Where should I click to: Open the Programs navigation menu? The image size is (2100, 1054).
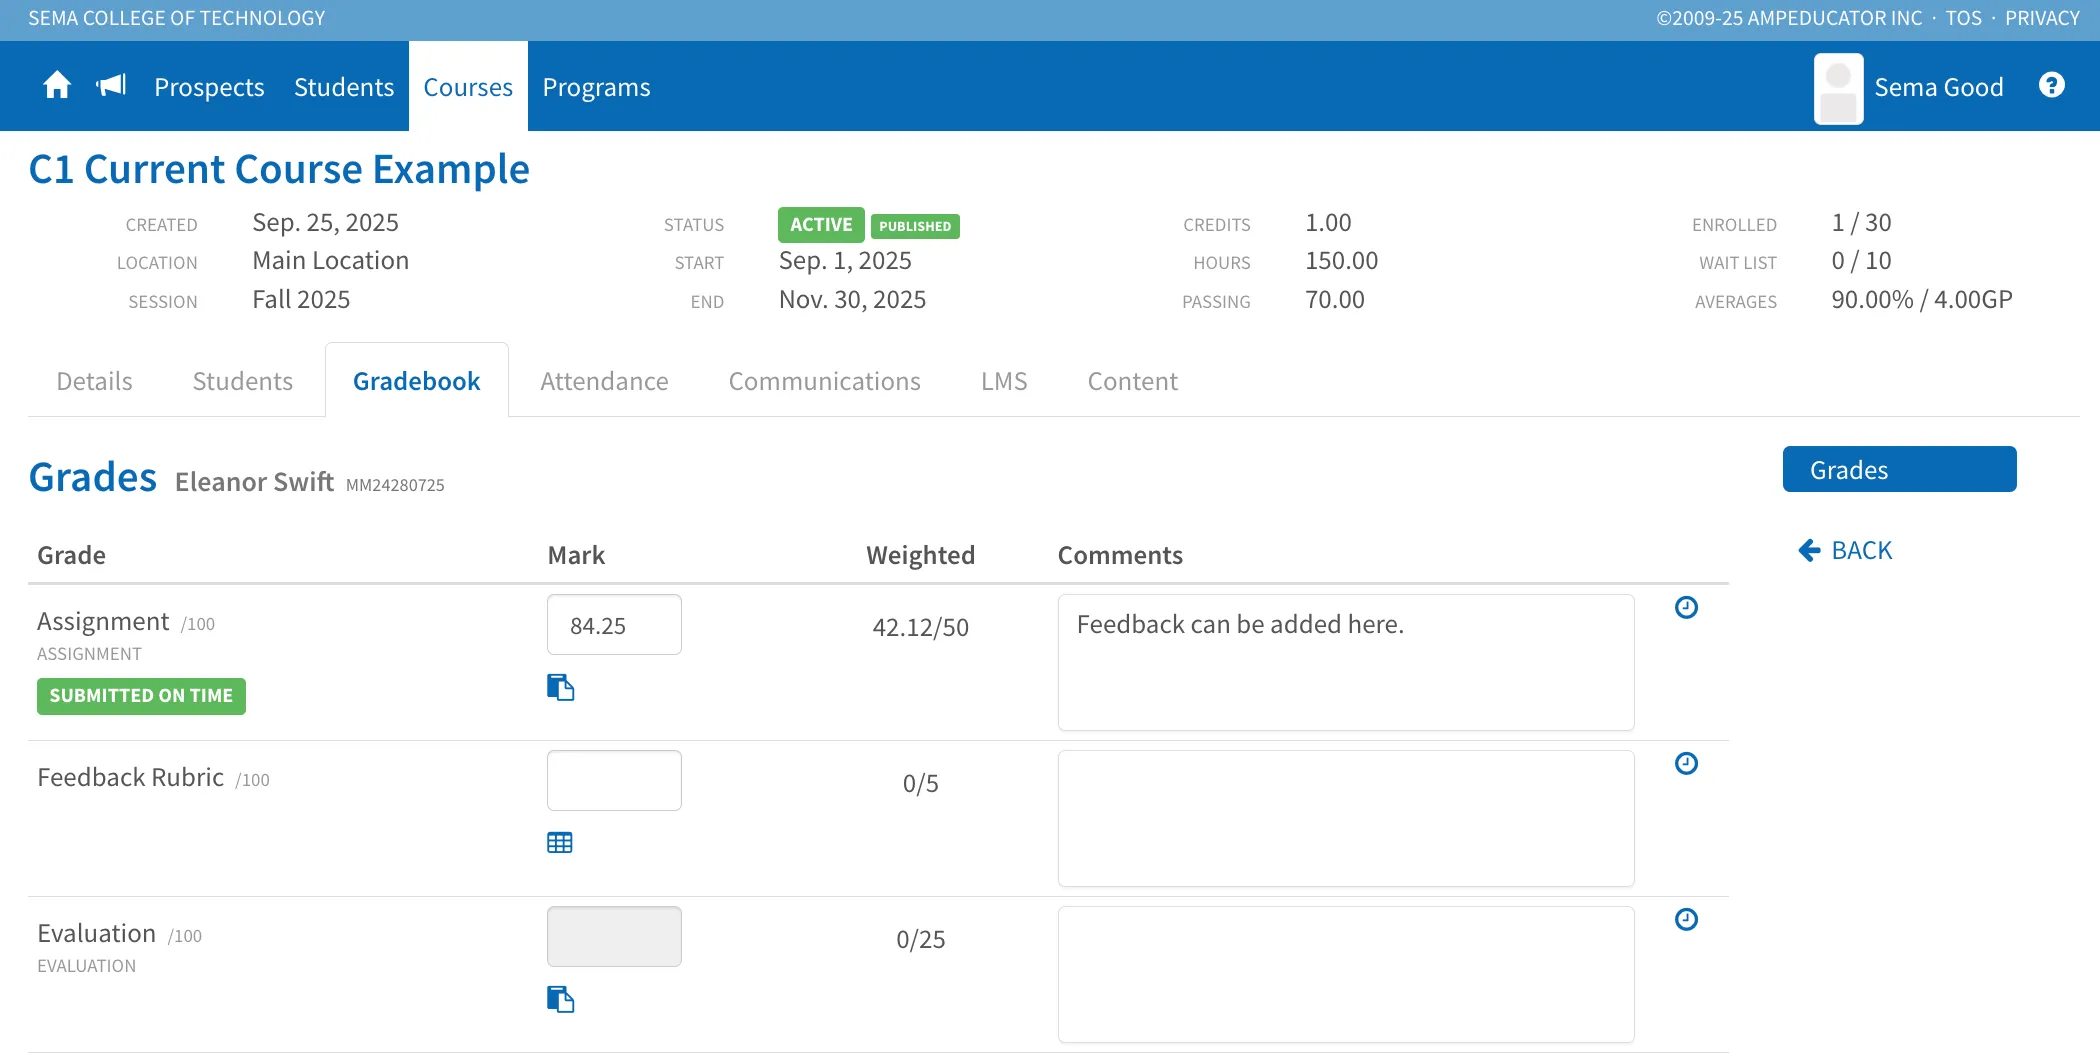[596, 87]
